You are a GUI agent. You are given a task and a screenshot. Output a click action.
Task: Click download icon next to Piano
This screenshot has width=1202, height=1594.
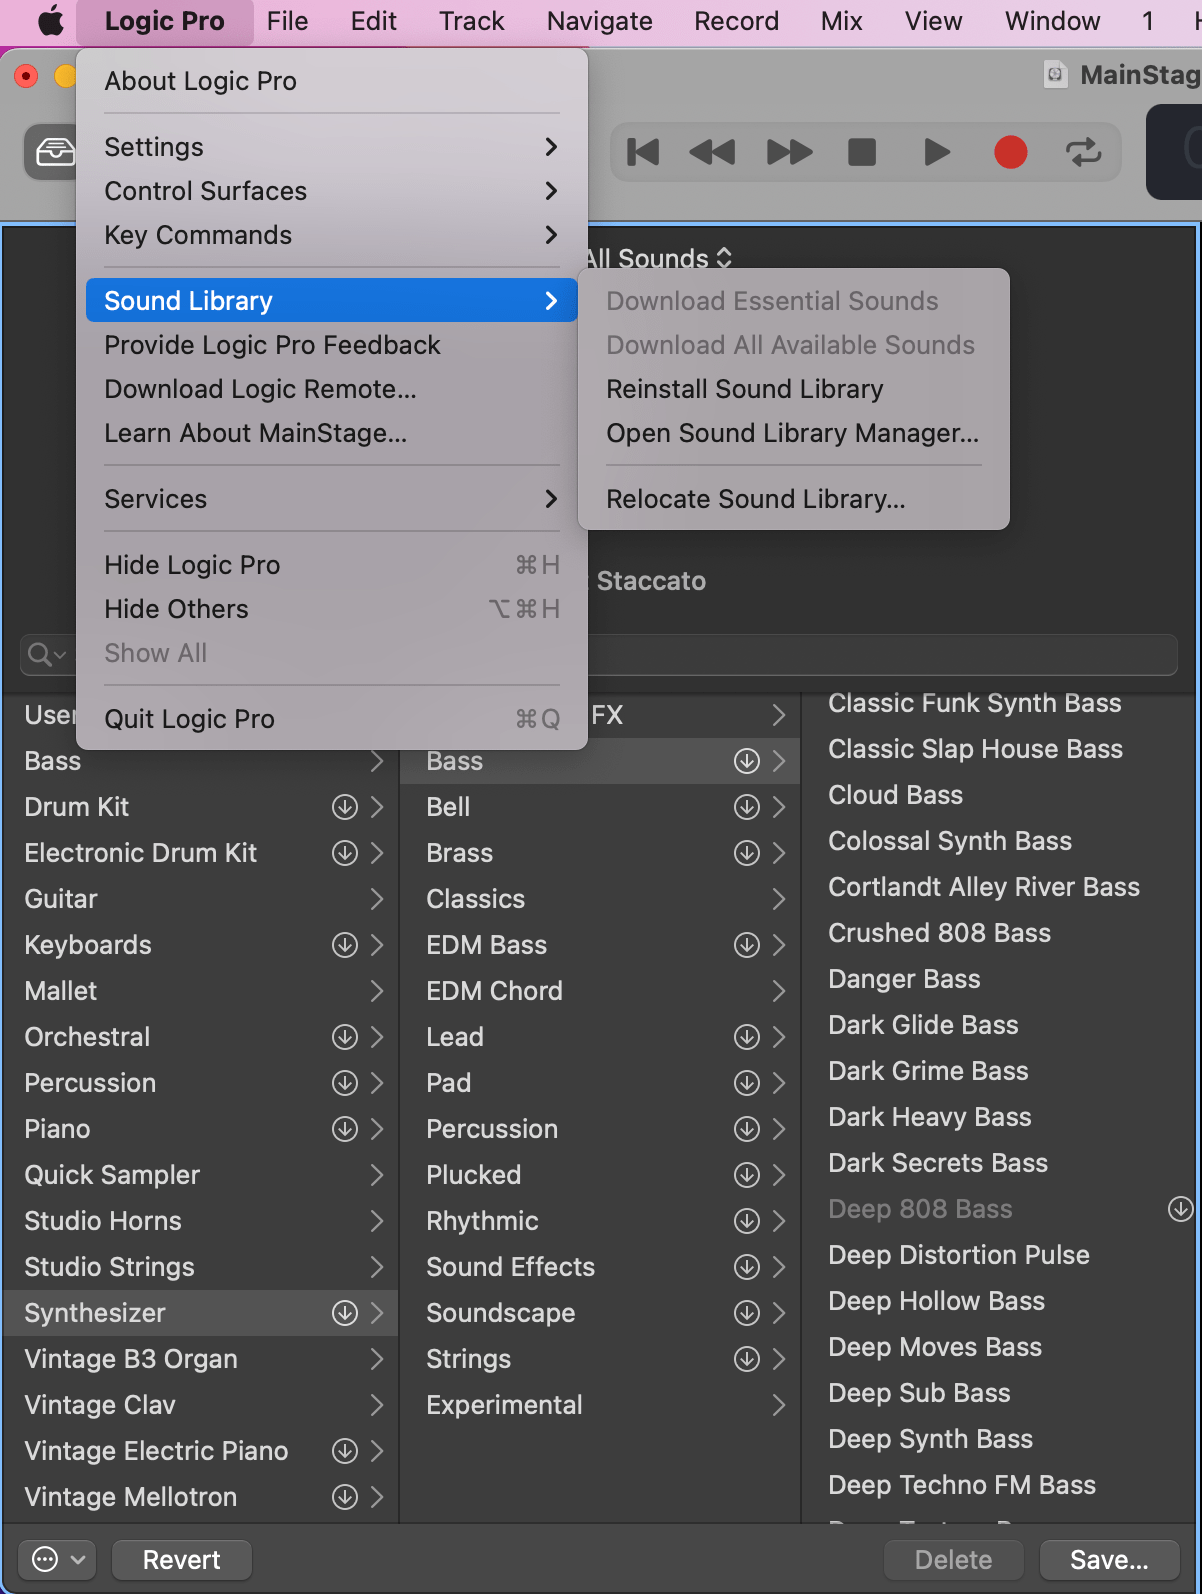point(345,1129)
